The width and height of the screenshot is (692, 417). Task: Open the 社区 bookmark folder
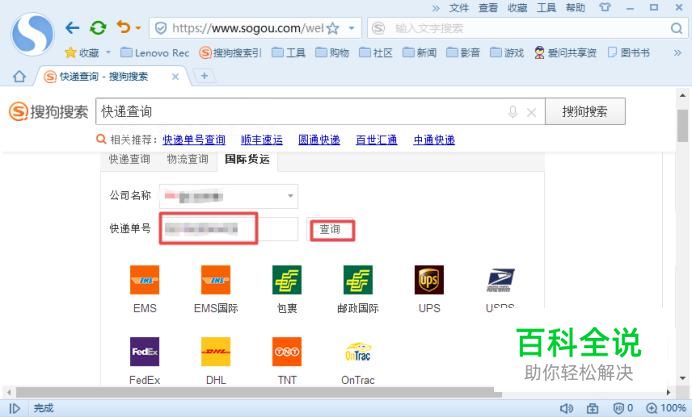[376, 53]
